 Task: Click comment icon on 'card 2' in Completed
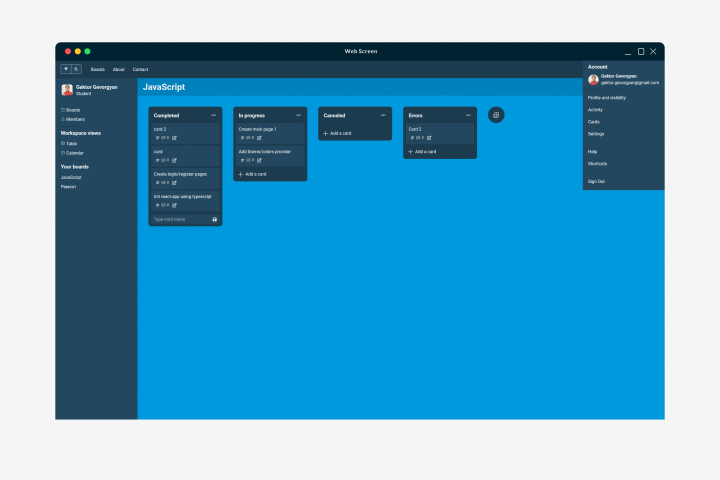tap(164, 138)
